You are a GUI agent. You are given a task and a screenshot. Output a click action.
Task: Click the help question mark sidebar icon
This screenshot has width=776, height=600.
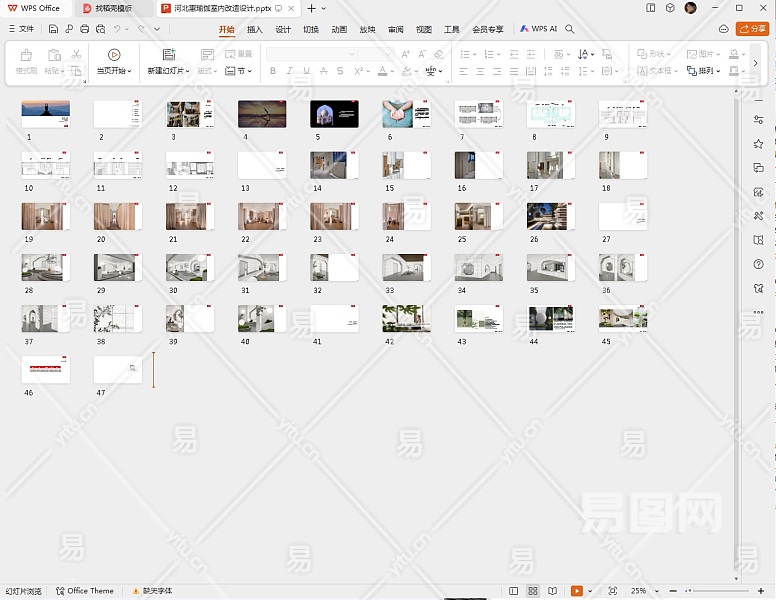point(759,264)
